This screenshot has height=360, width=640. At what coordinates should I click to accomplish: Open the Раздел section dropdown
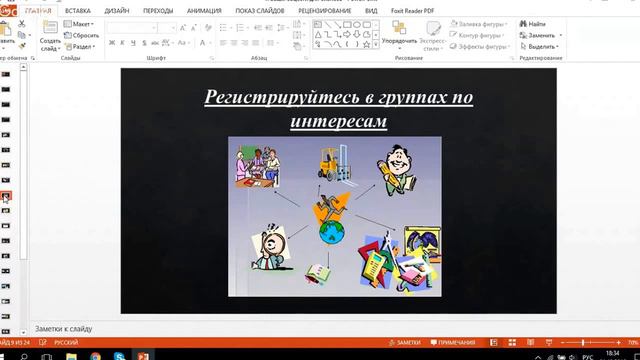coord(80,47)
